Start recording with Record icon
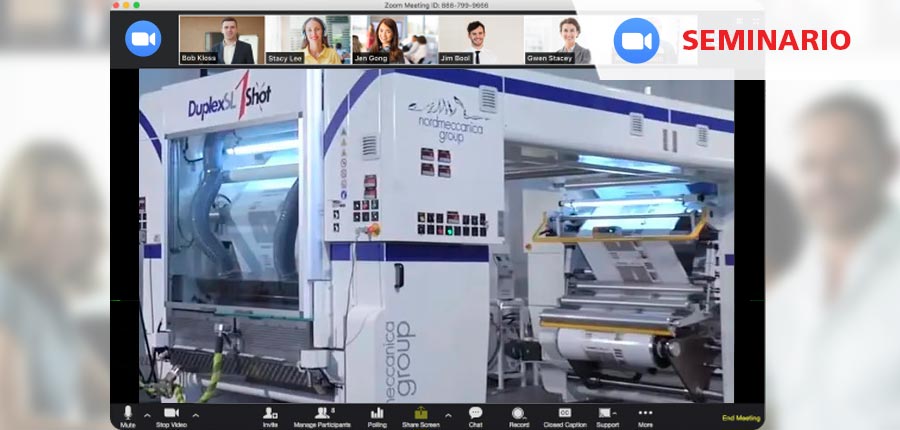The height and width of the screenshot is (430, 900). (x=518, y=414)
